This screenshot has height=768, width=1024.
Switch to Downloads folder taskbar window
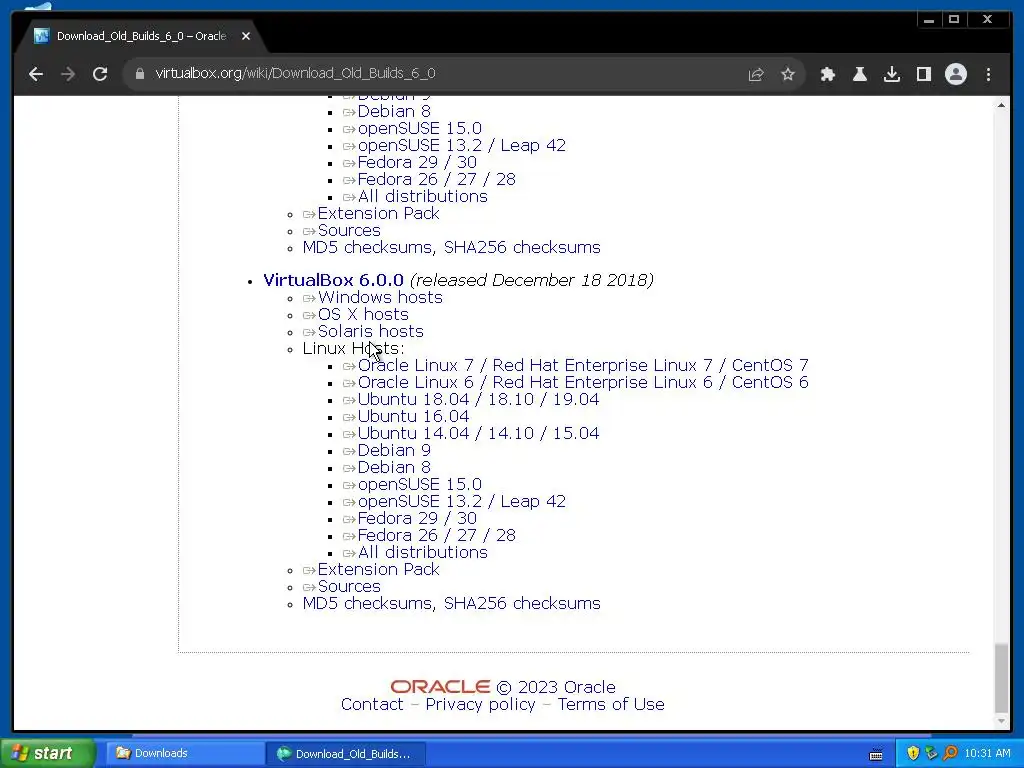point(186,753)
